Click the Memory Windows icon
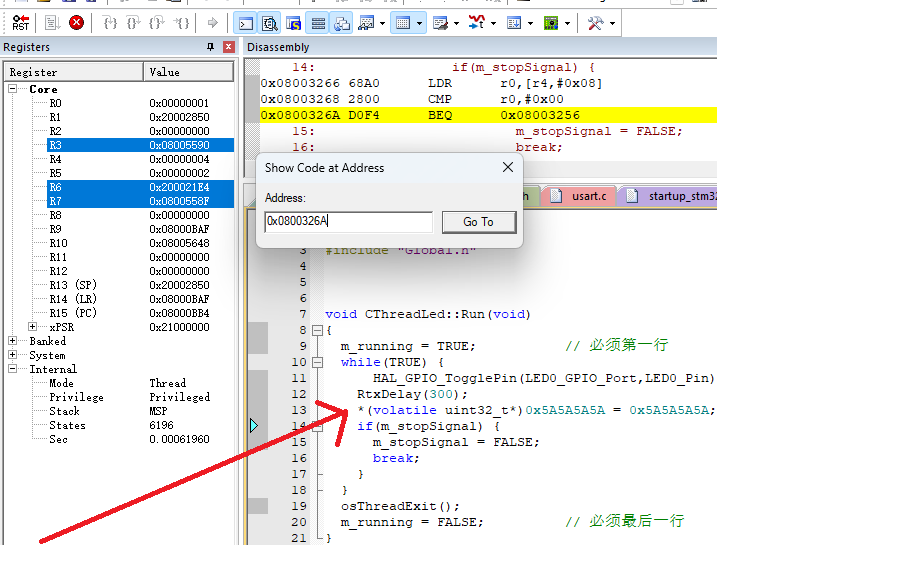Image resolution: width=906 pixels, height=563 pixels. pos(403,23)
